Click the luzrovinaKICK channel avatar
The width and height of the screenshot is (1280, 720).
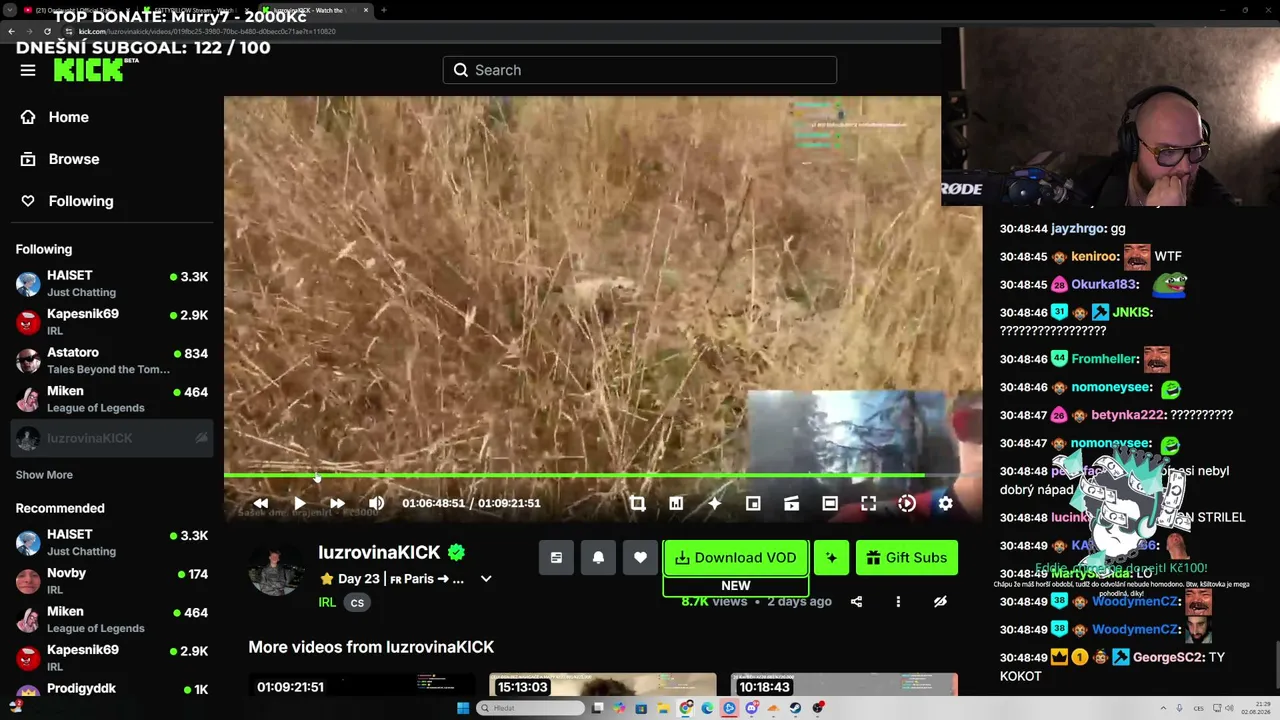click(276, 570)
